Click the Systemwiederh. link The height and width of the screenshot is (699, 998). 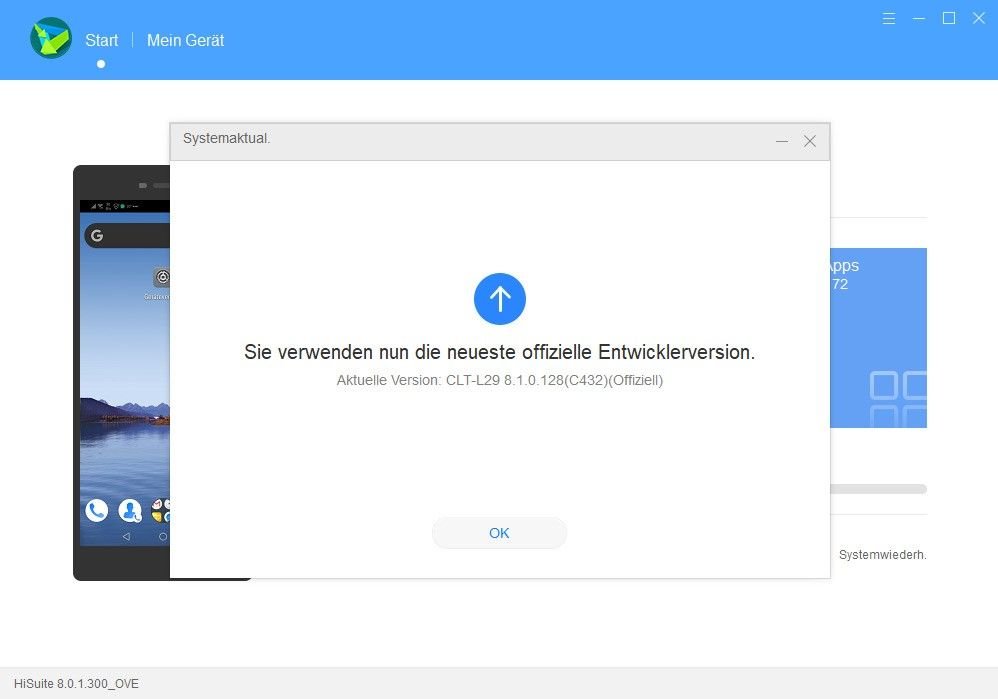click(882, 554)
